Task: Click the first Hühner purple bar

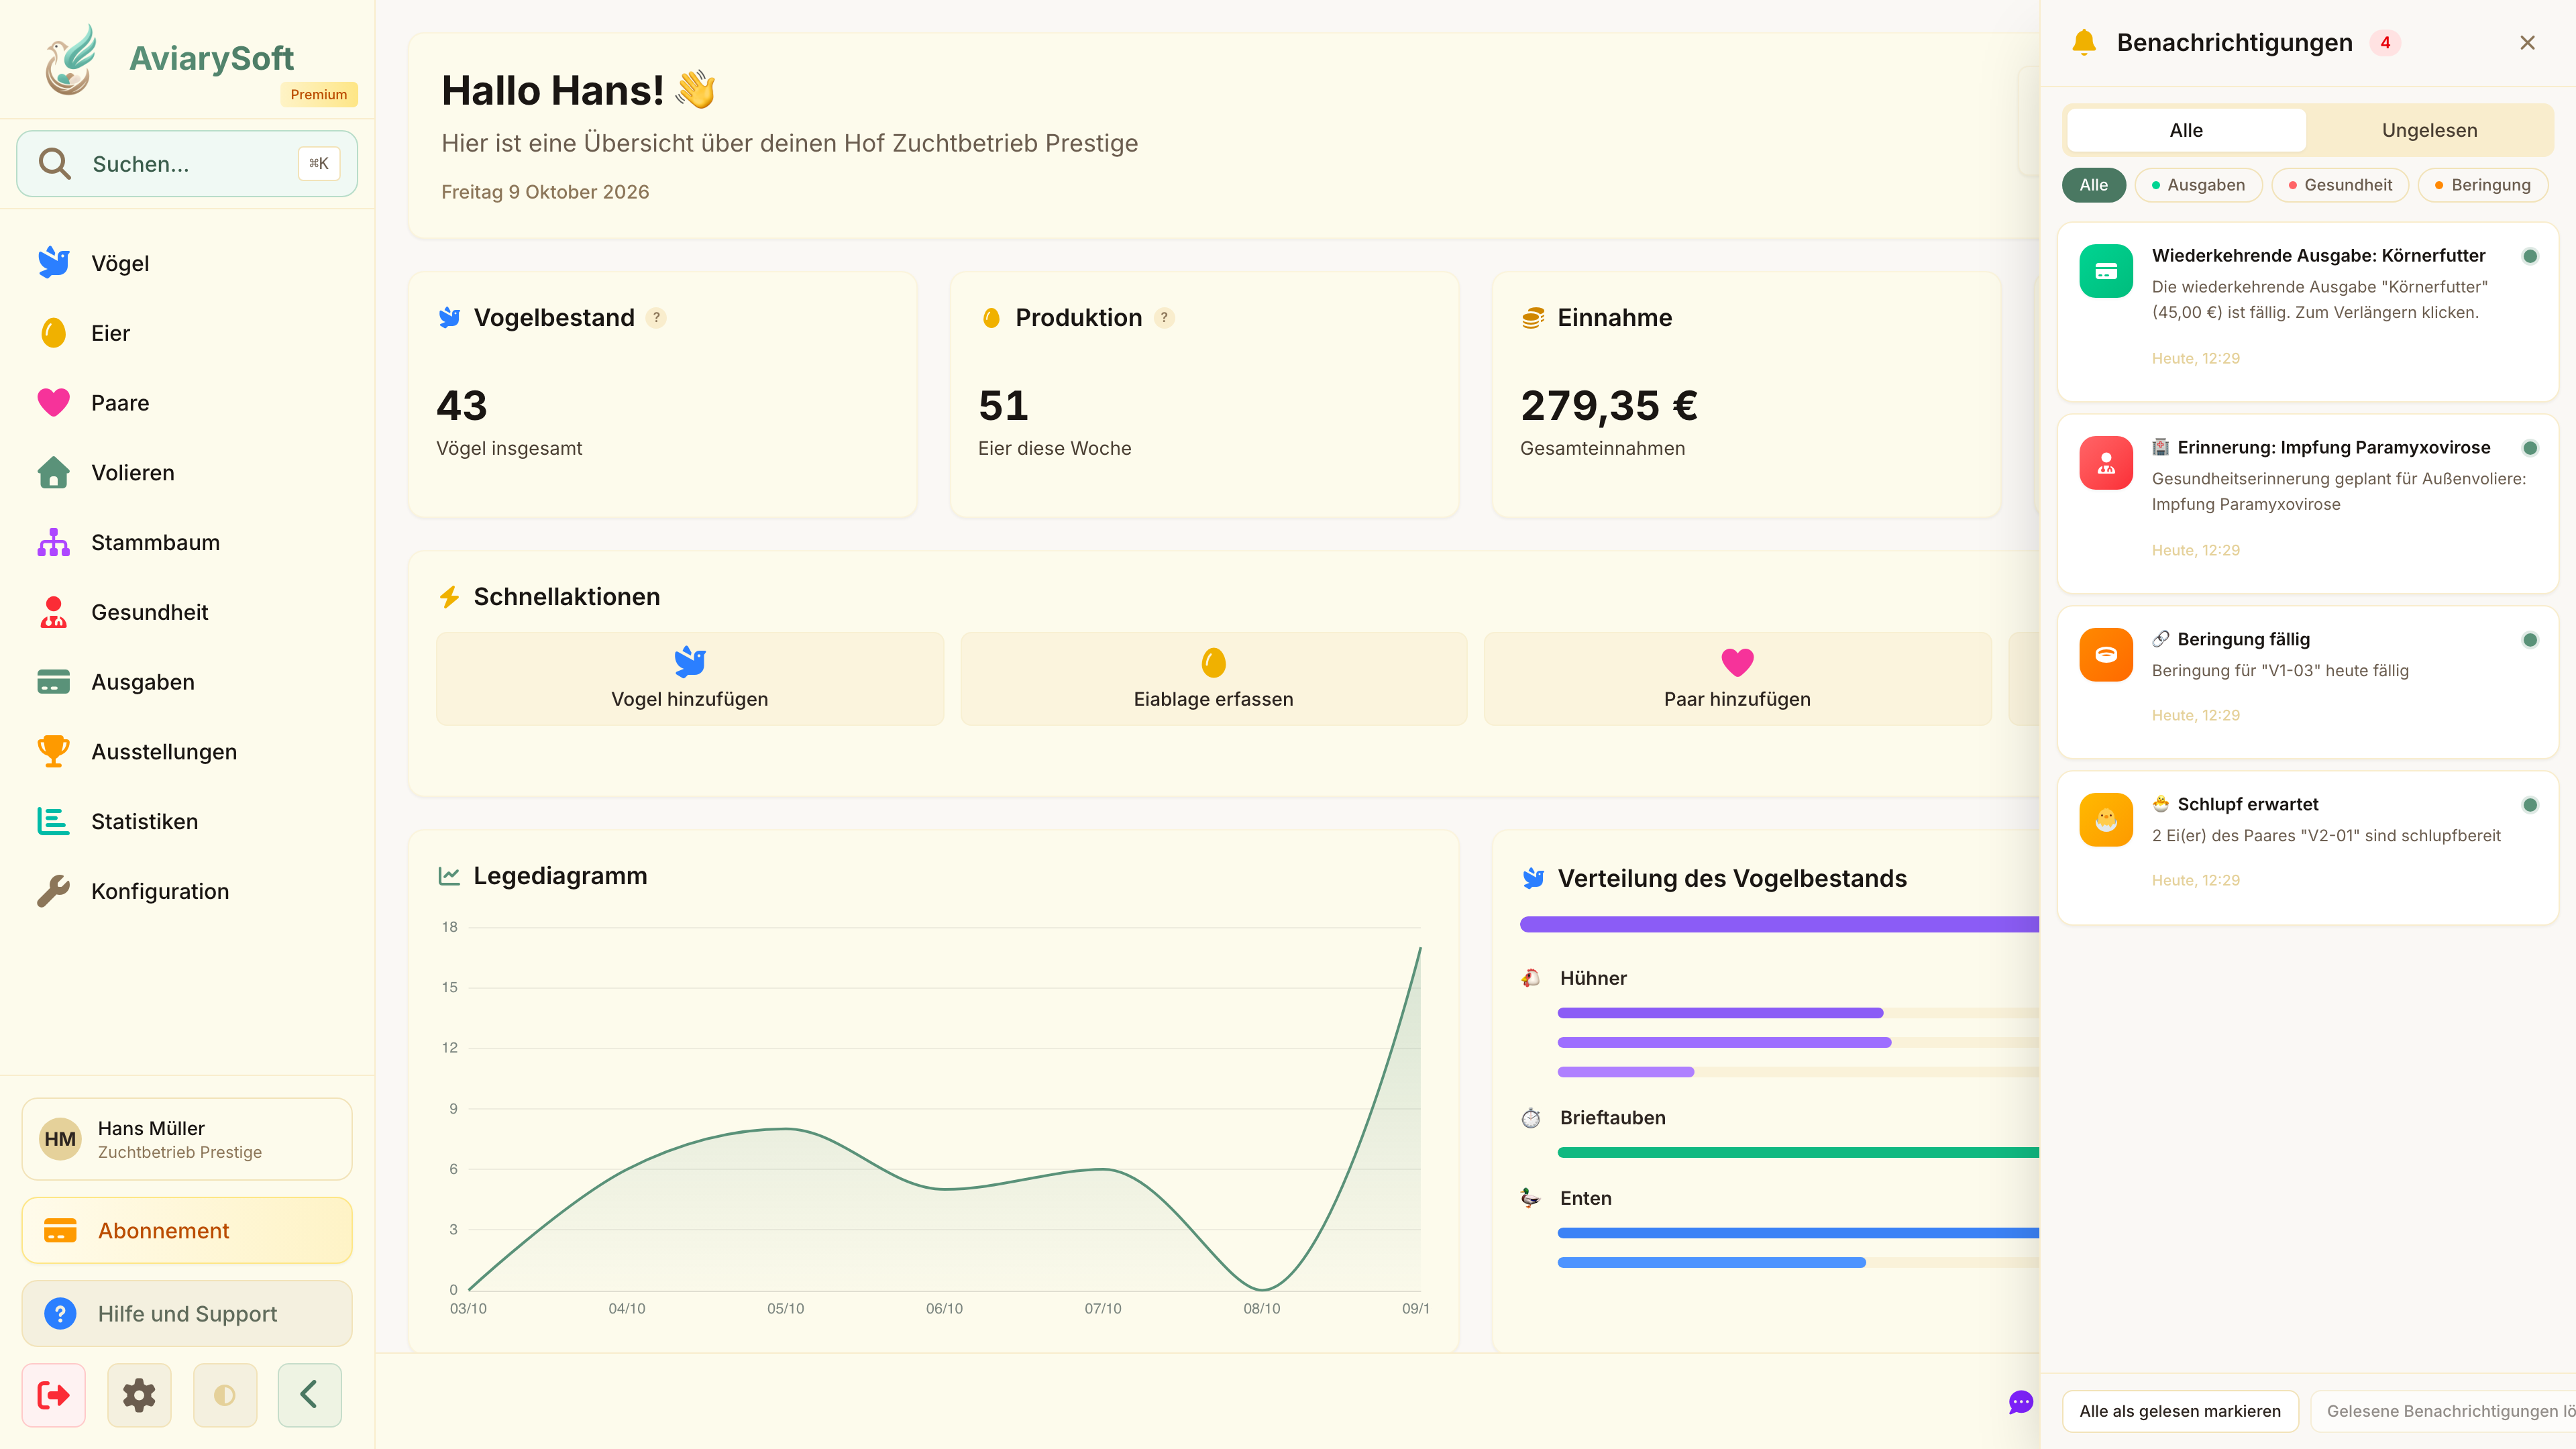Action: [x=1720, y=1013]
